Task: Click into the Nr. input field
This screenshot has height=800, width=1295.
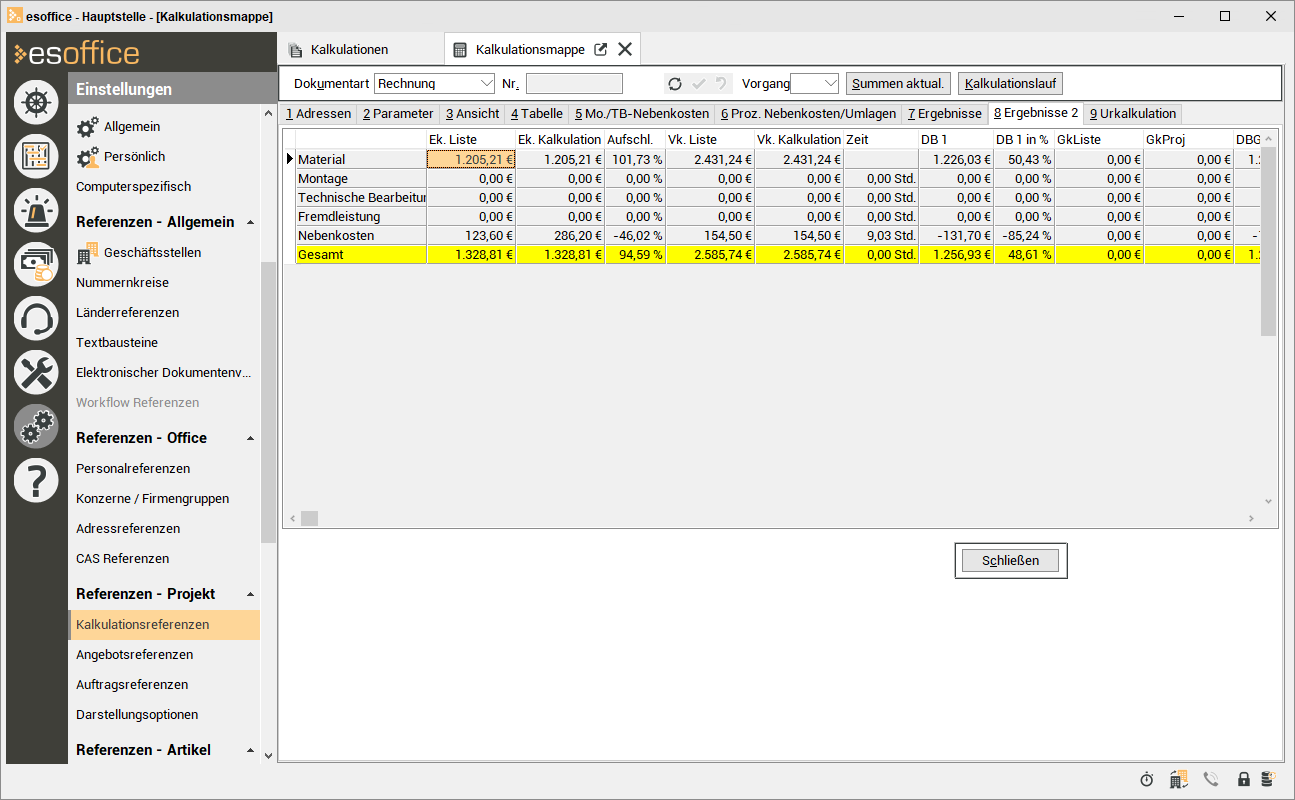Action: pyautogui.click(x=574, y=84)
